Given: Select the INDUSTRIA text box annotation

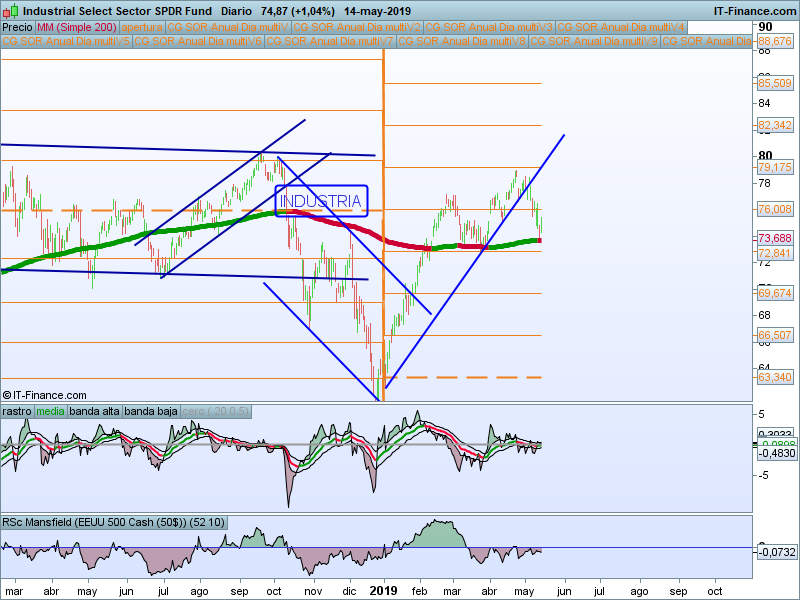Looking at the screenshot, I should point(321,201).
